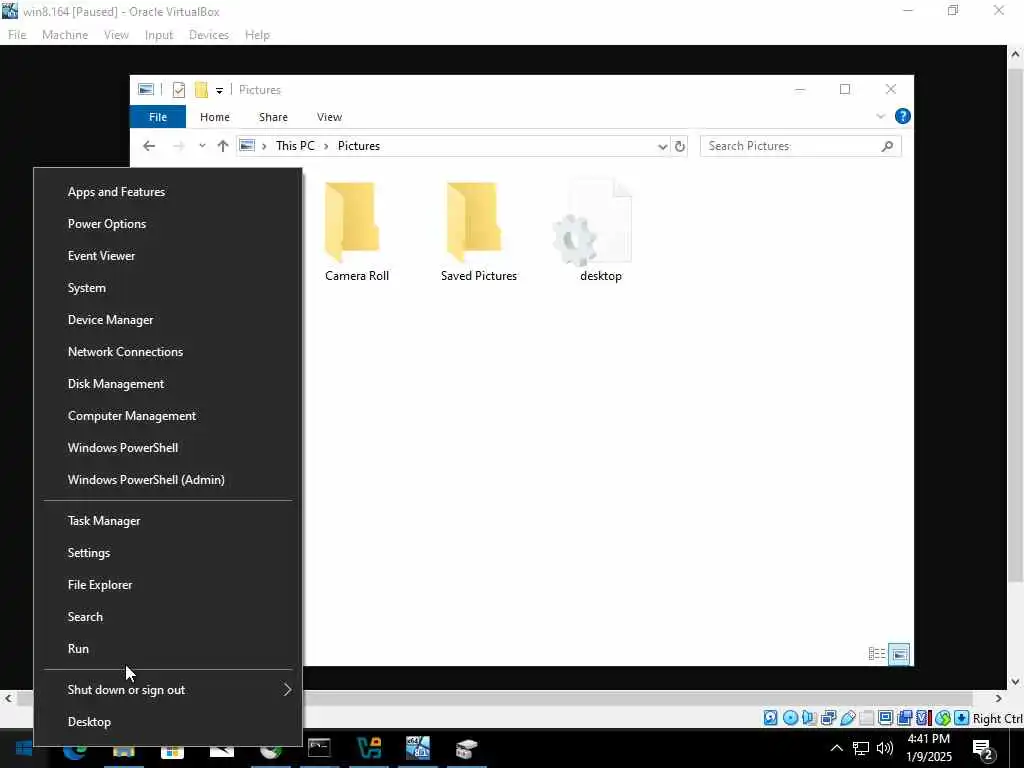
Task: Open the VirtualBox Devices menu
Action: tap(209, 35)
